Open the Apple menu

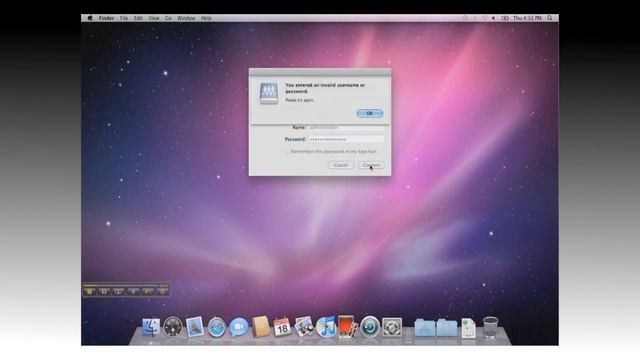[x=90, y=18]
